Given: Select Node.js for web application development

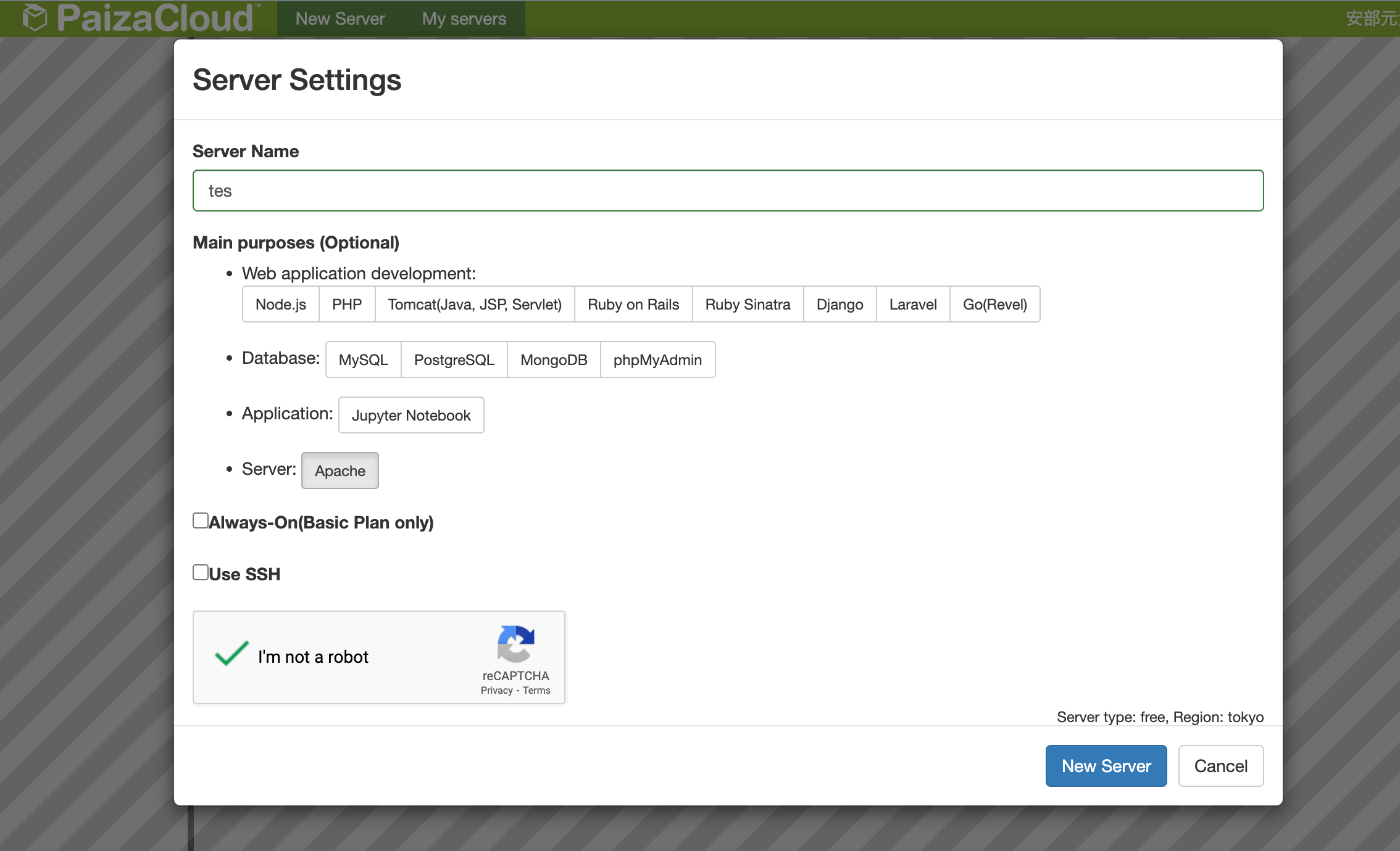Looking at the screenshot, I should pyautogui.click(x=280, y=303).
